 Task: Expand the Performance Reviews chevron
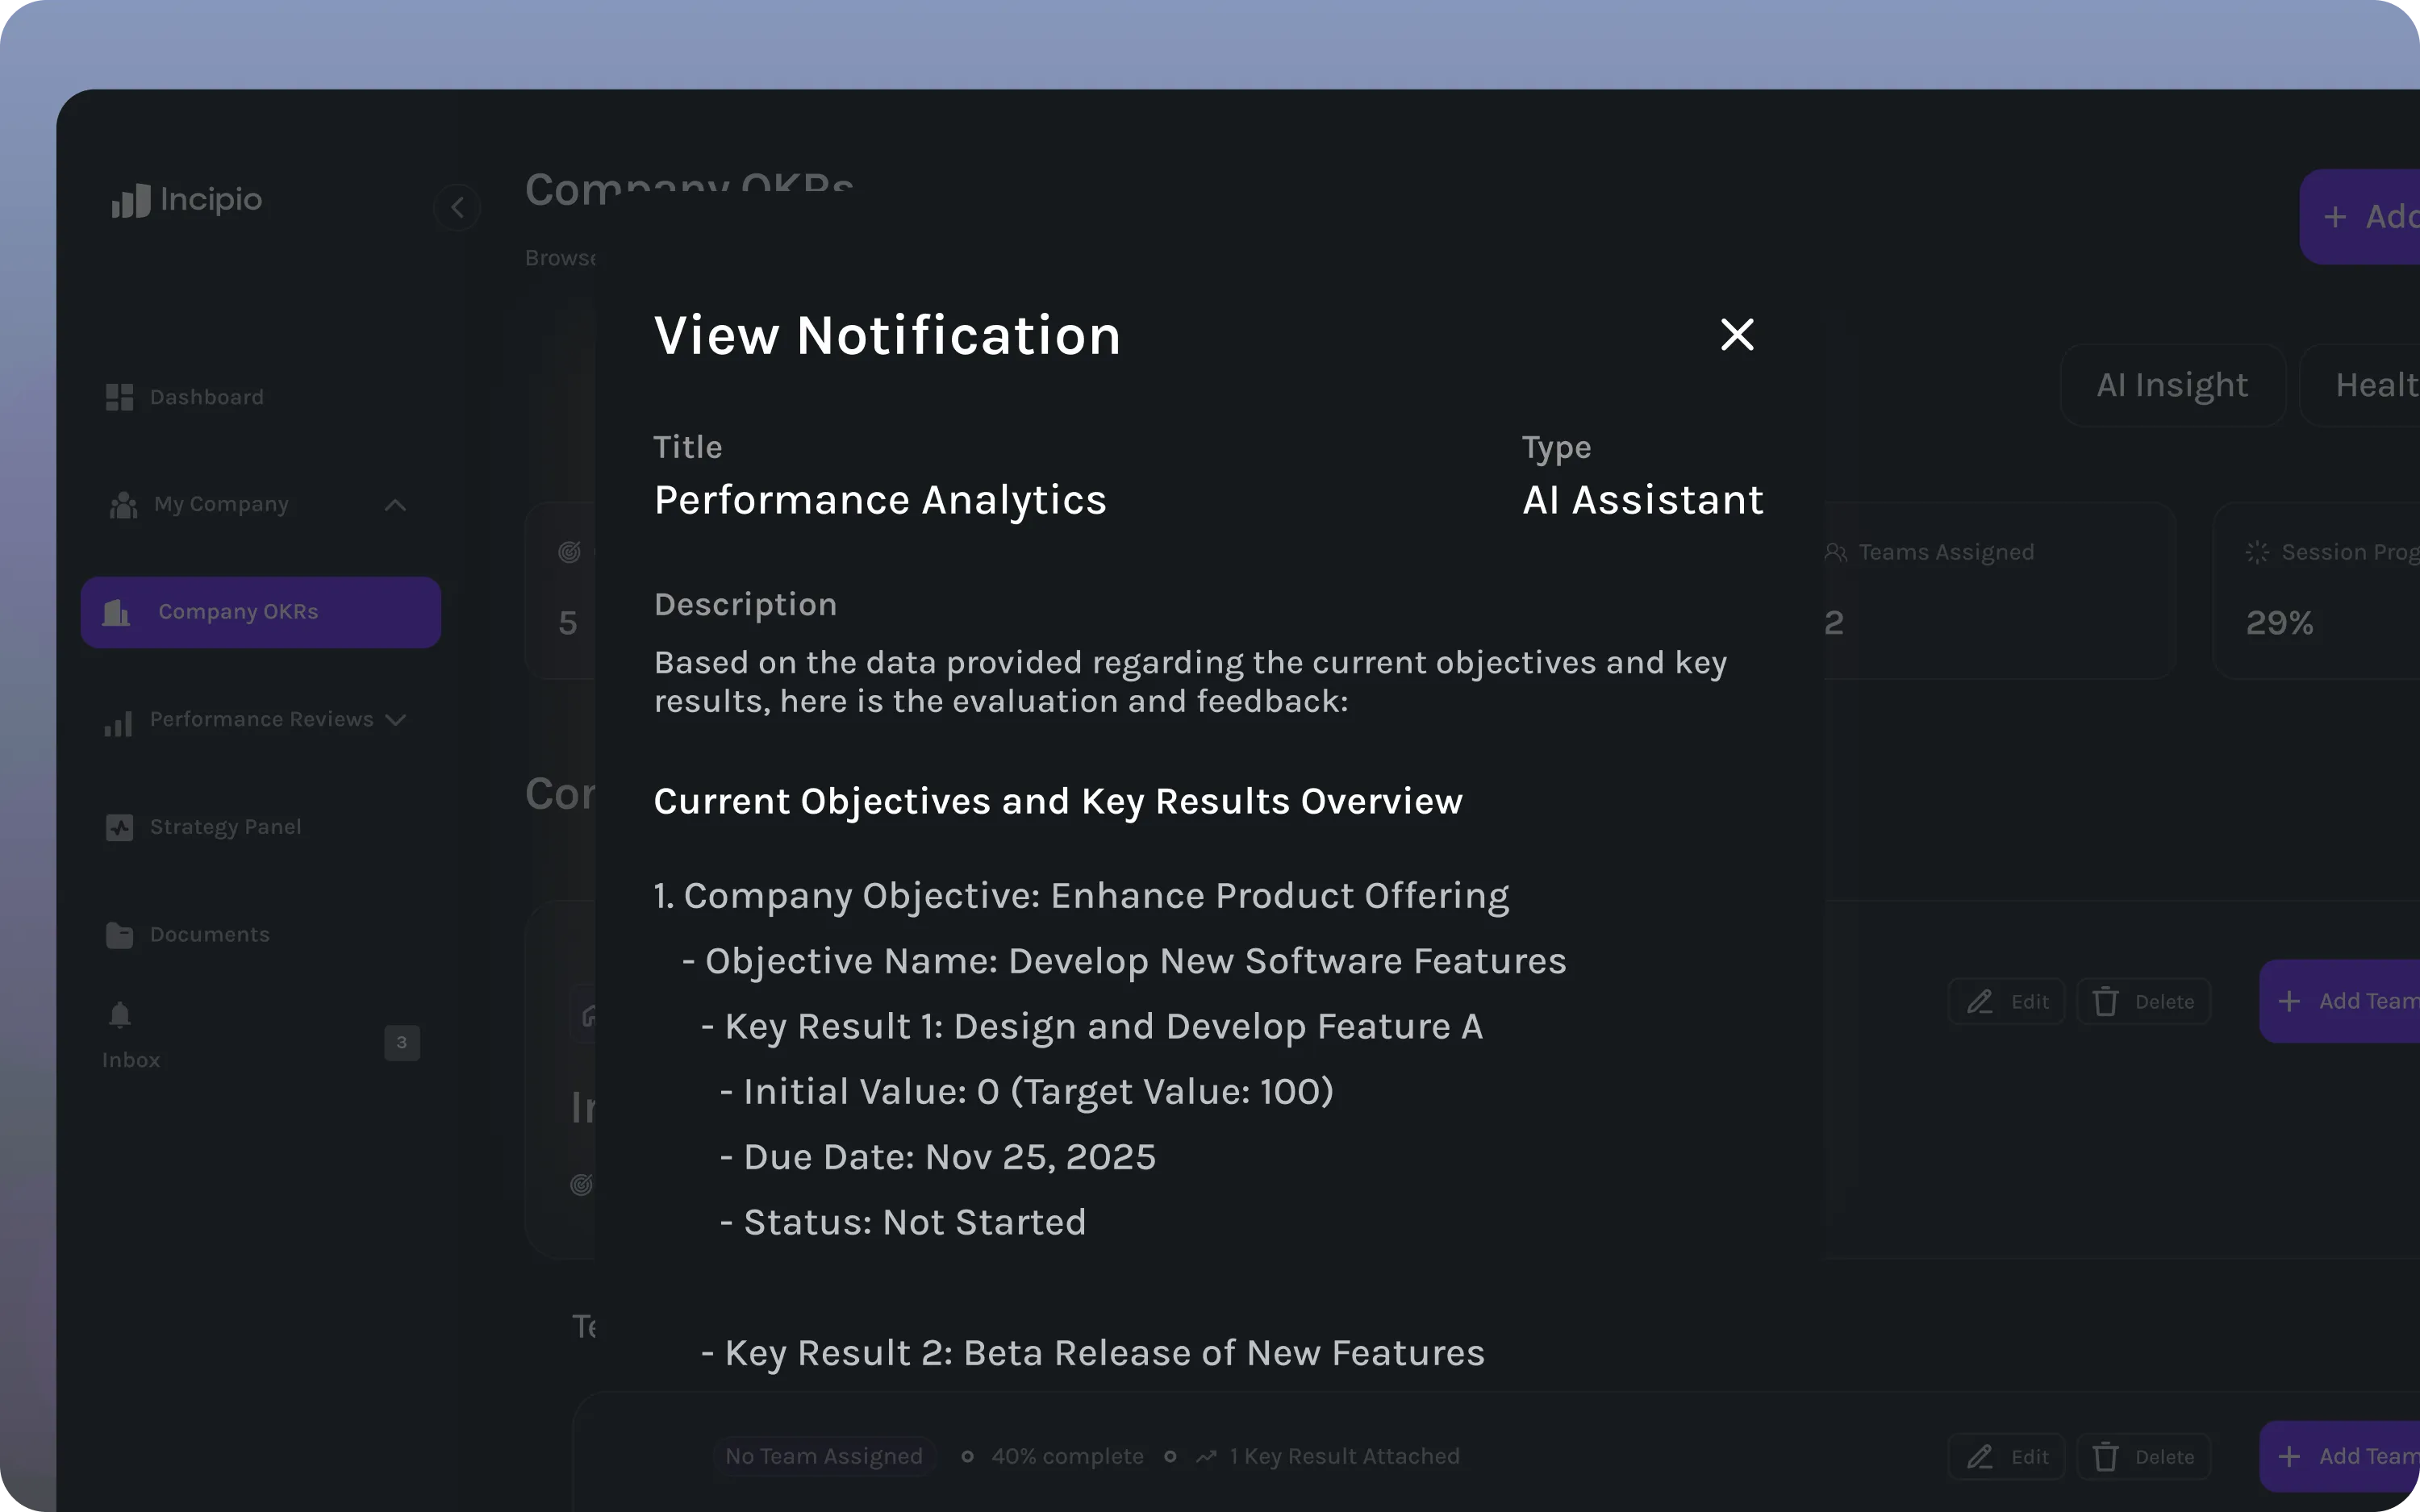[x=396, y=720]
